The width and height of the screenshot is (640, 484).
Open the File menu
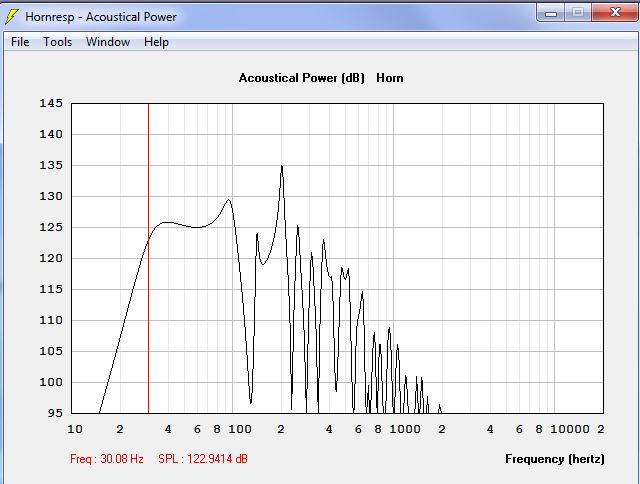point(20,42)
